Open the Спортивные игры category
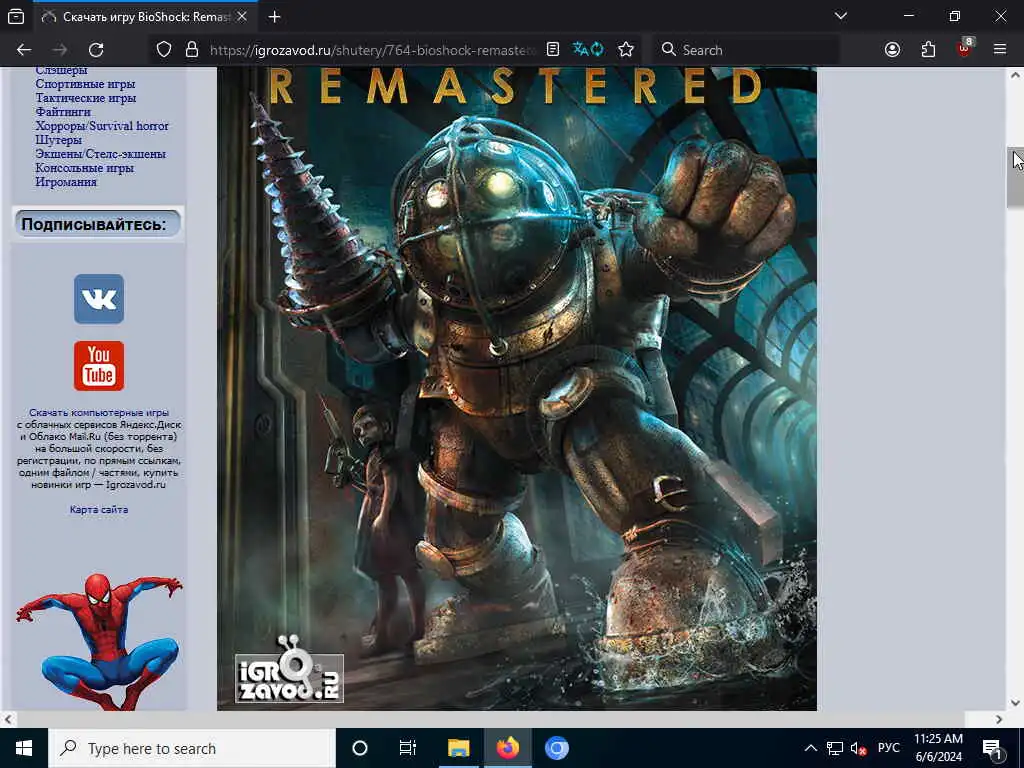The width and height of the screenshot is (1024, 768). point(86,84)
